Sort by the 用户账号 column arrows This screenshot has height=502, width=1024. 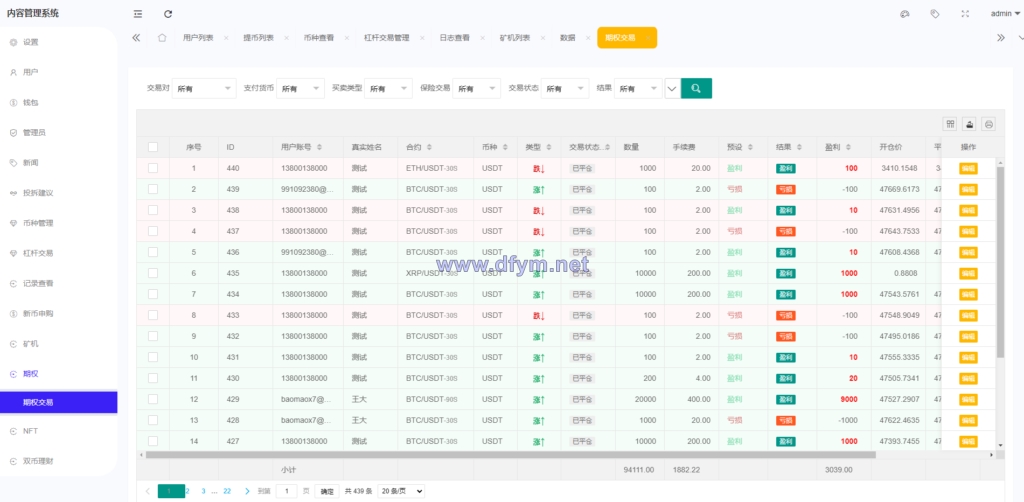(319, 148)
